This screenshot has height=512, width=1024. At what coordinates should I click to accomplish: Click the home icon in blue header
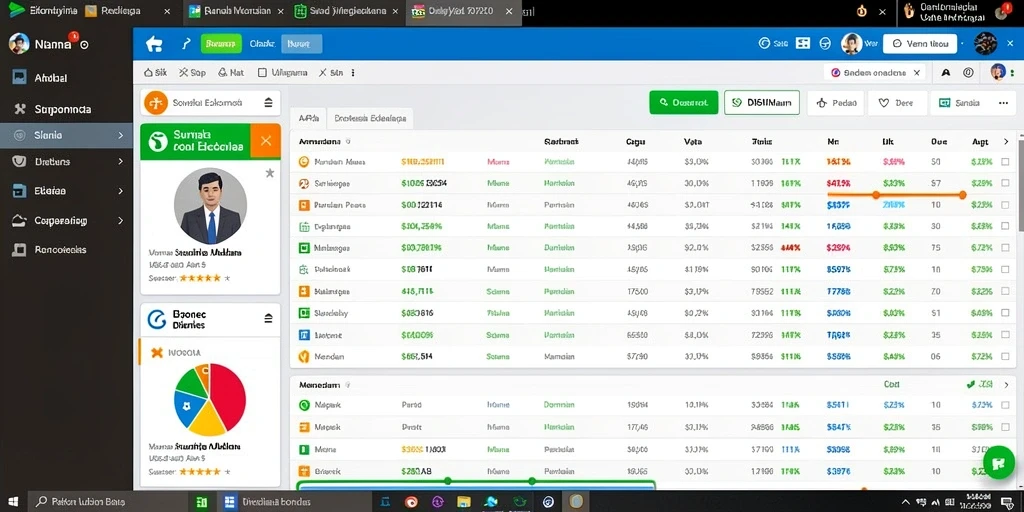pyautogui.click(x=154, y=44)
